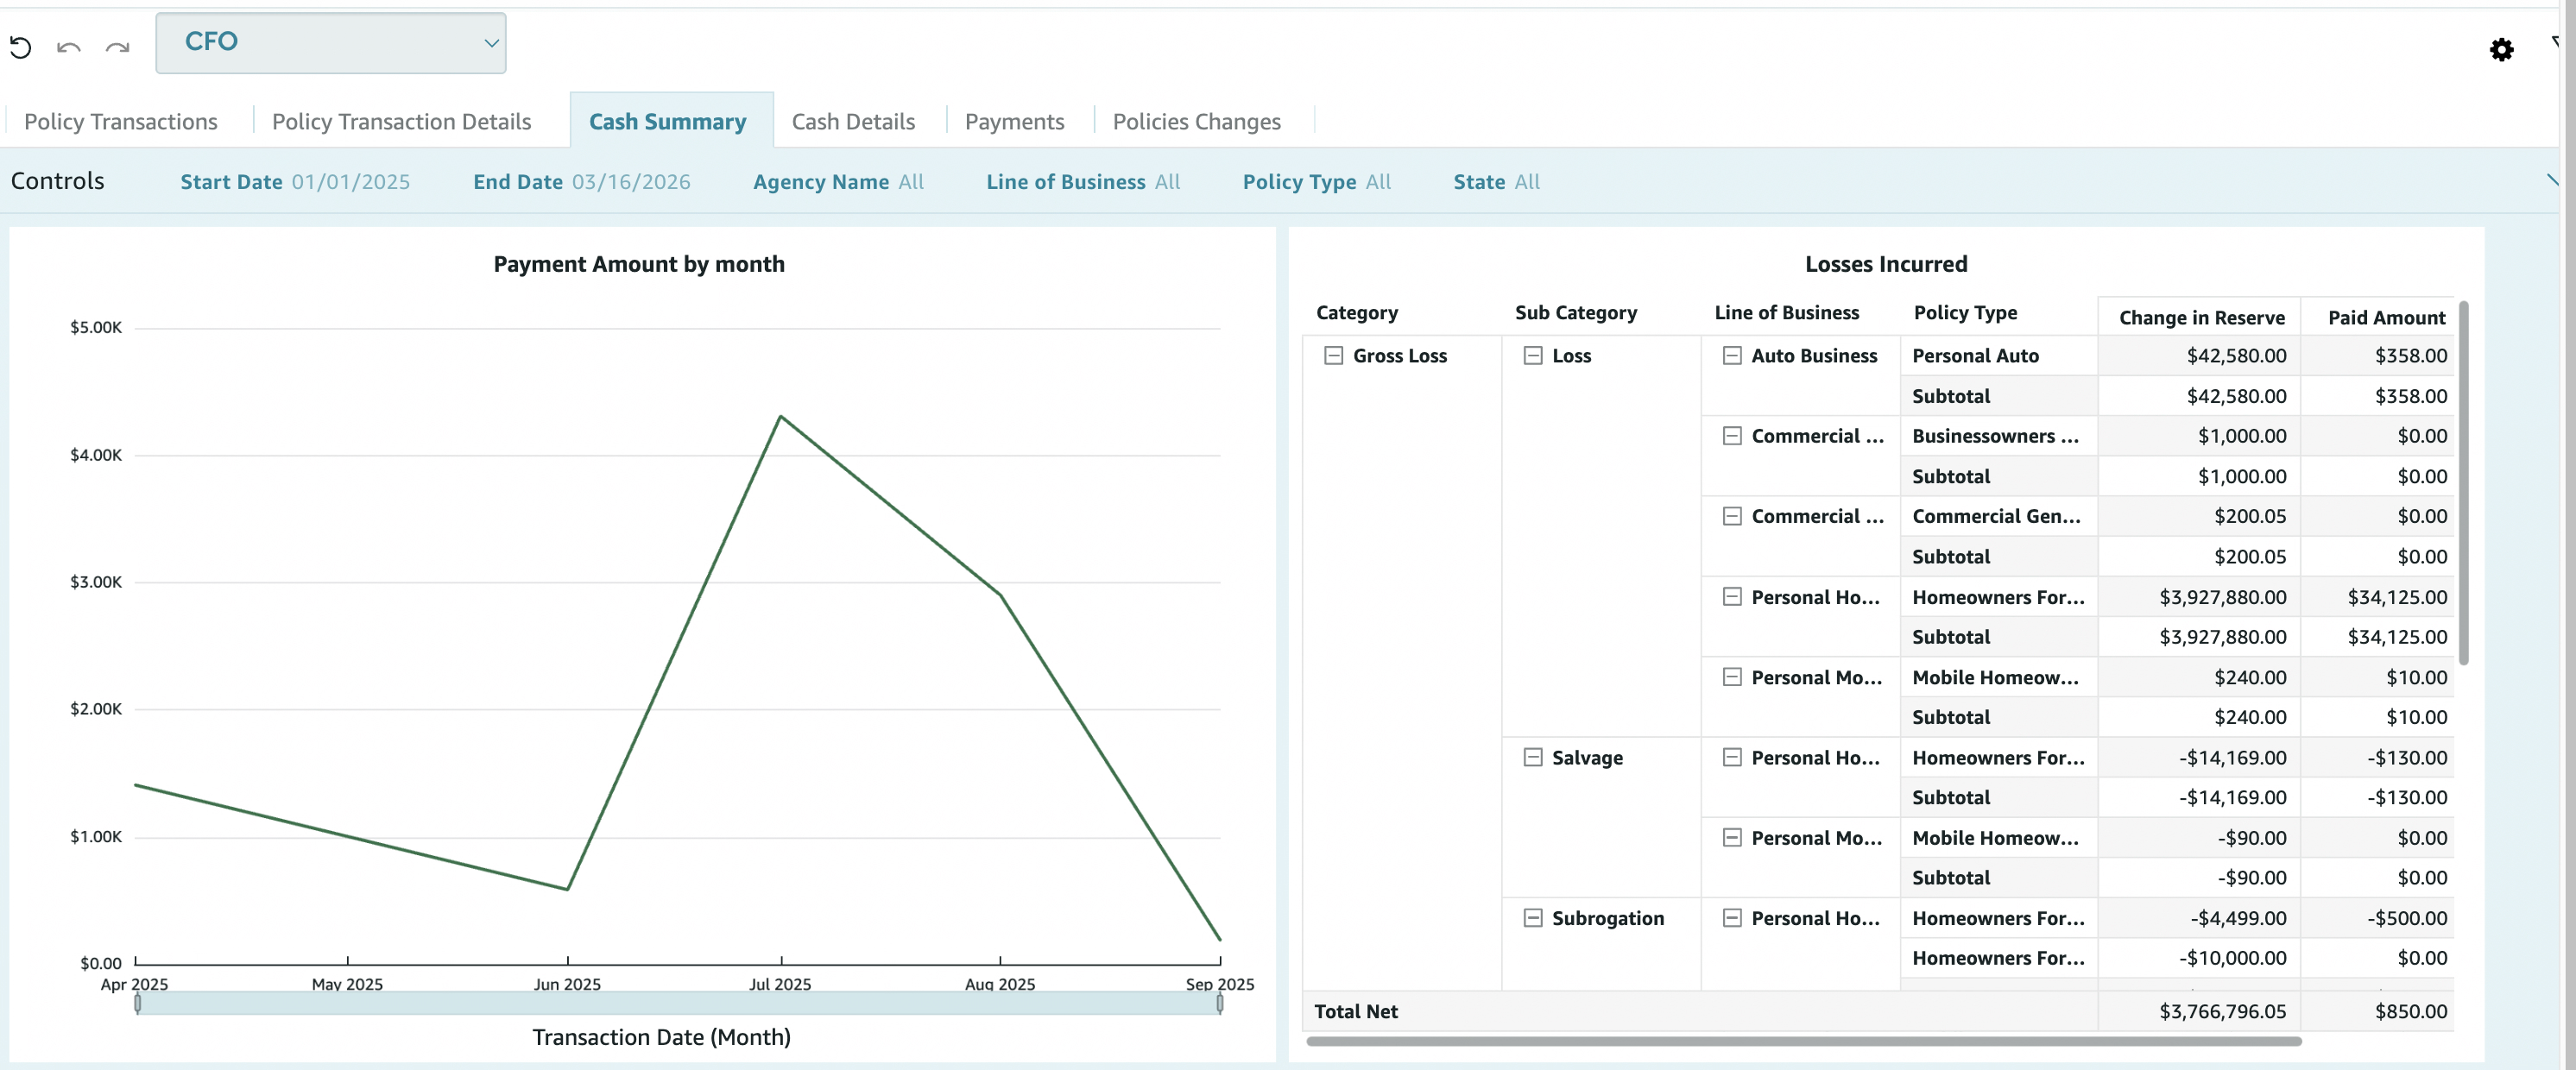
Task: Open the Policy Transactions tab
Action: click(x=121, y=122)
